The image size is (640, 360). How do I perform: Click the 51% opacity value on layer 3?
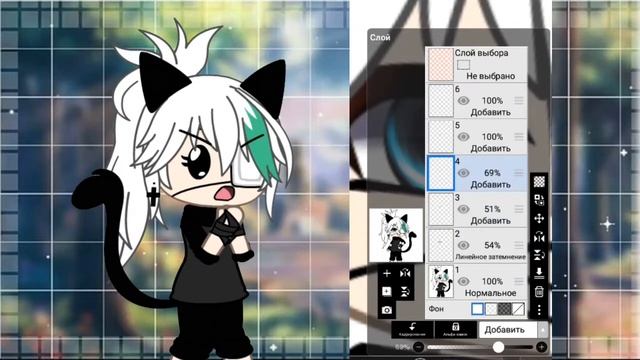(492, 209)
